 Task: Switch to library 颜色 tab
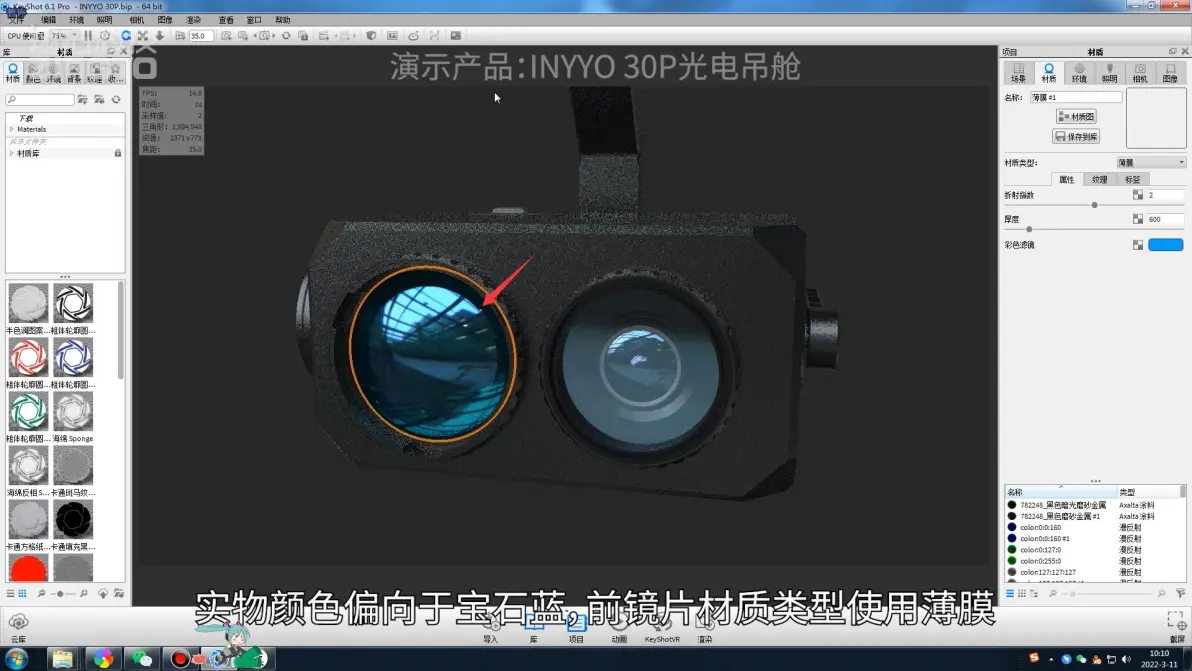33,73
